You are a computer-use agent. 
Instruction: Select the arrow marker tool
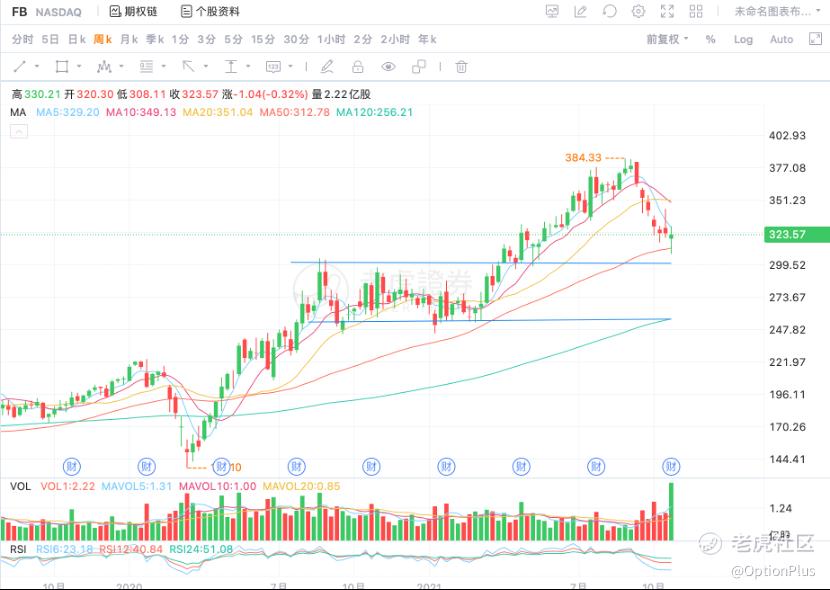tap(188, 67)
